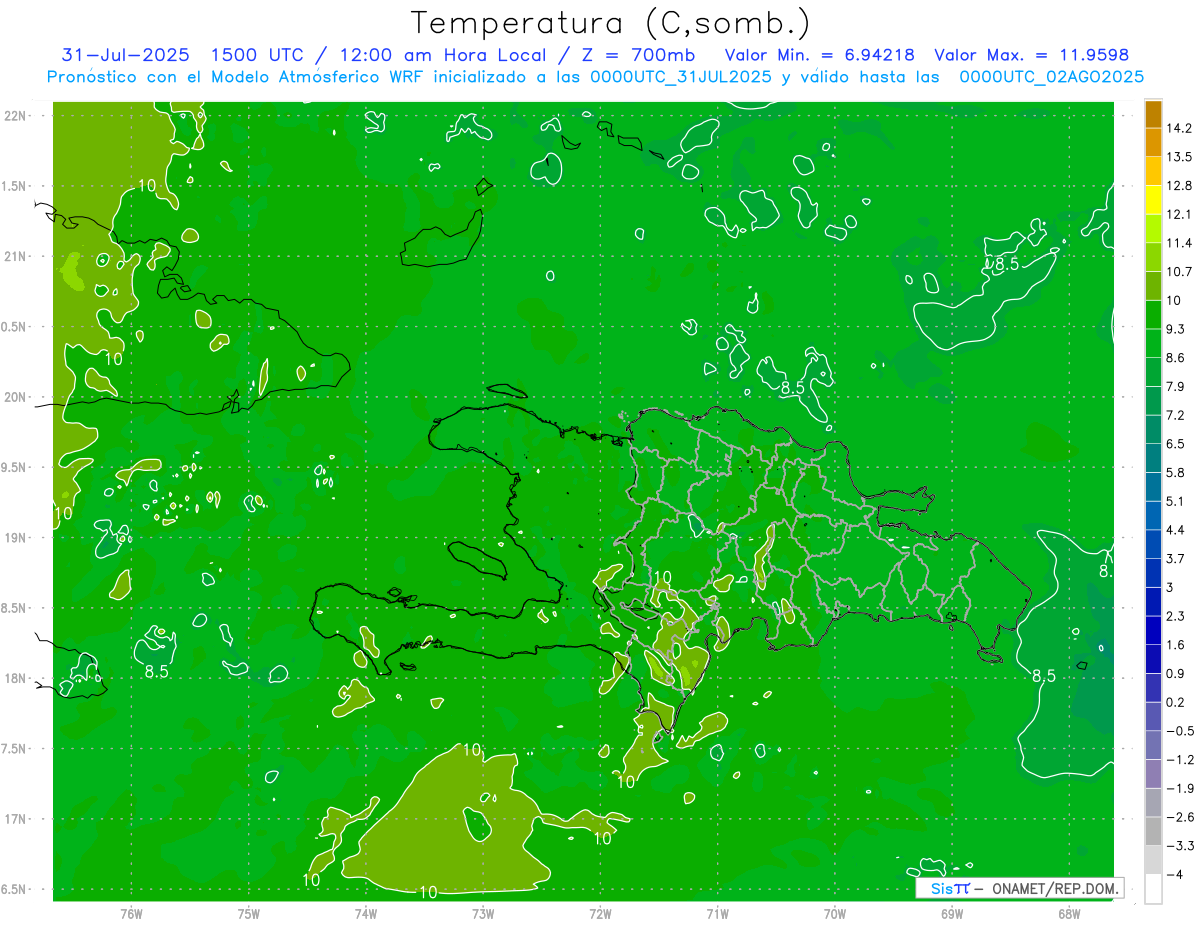
Task: Click the '11.4' colorbar value
Action: 1180,243
